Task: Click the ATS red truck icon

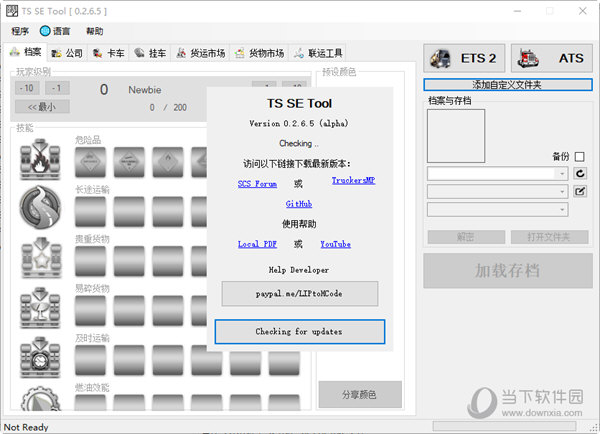Action: 528,59
